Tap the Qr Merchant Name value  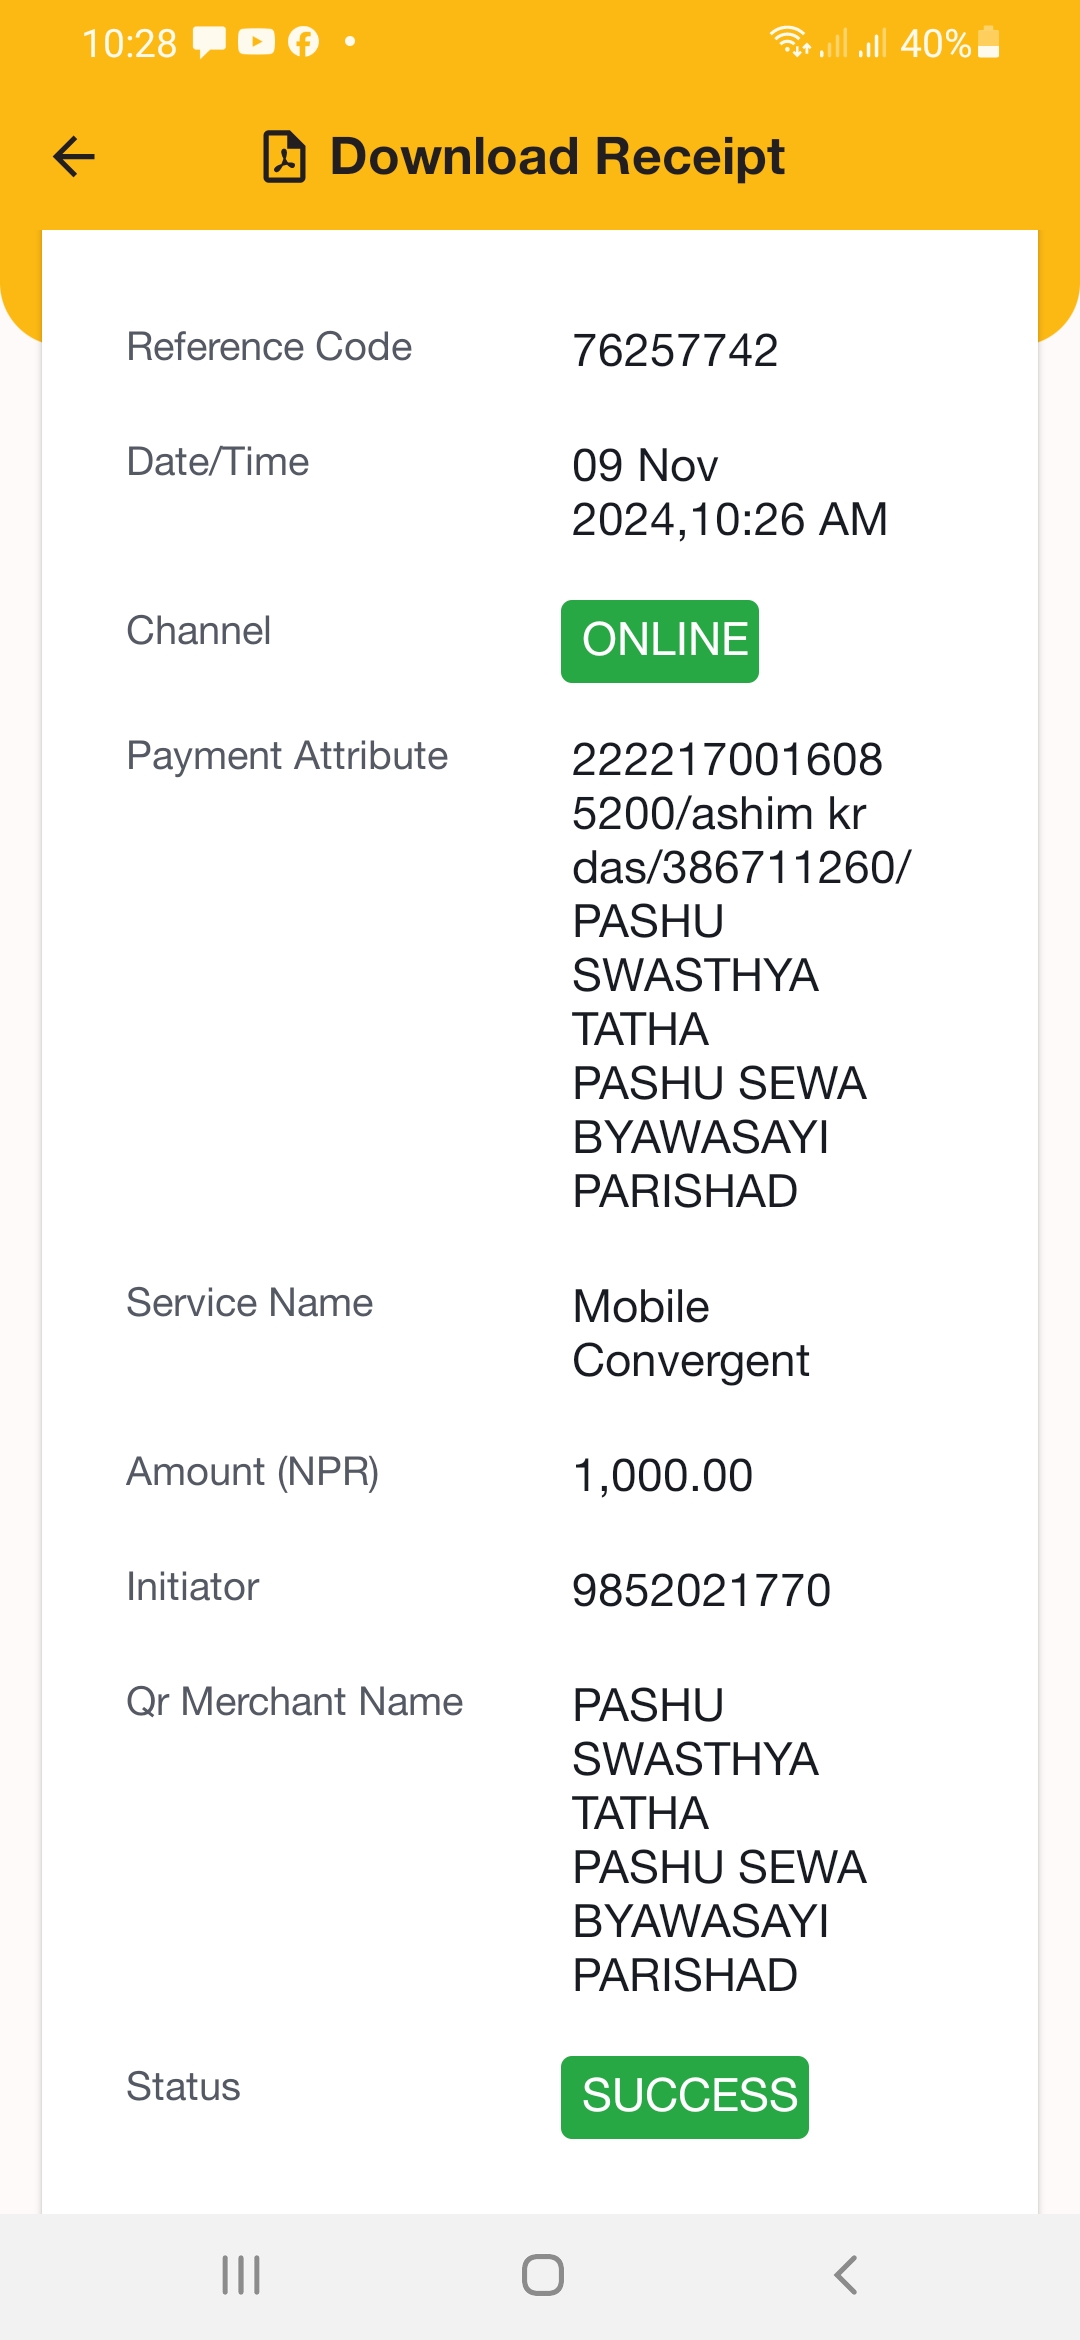pyautogui.click(x=720, y=1840)
